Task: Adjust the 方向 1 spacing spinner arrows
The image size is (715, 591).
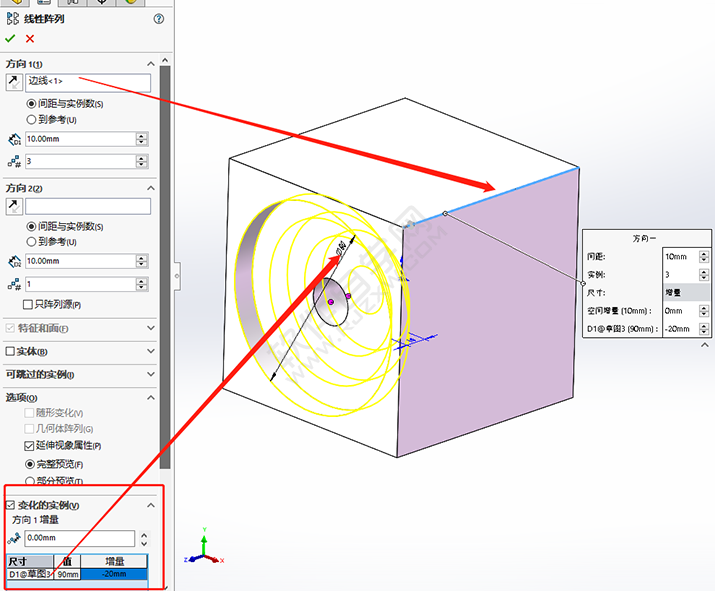Action: coord(142,139)
